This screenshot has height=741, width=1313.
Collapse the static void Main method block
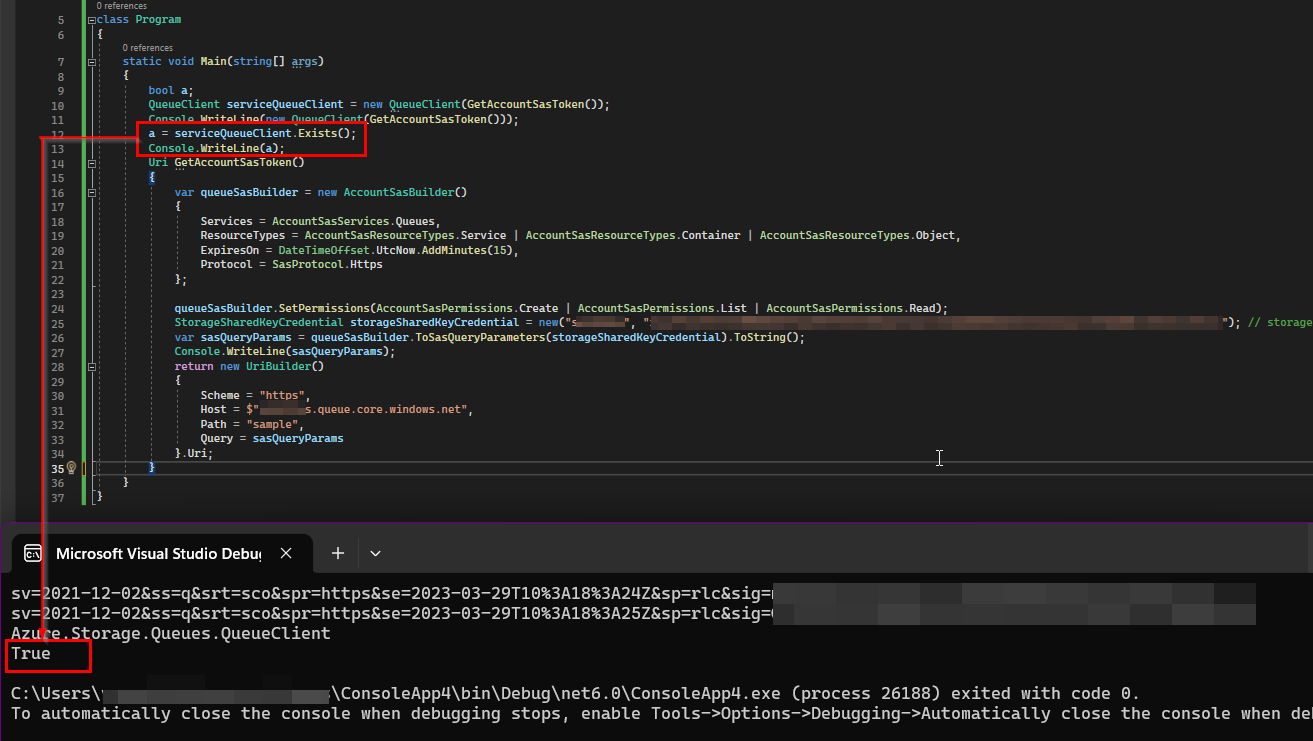(x=92, y=61)
